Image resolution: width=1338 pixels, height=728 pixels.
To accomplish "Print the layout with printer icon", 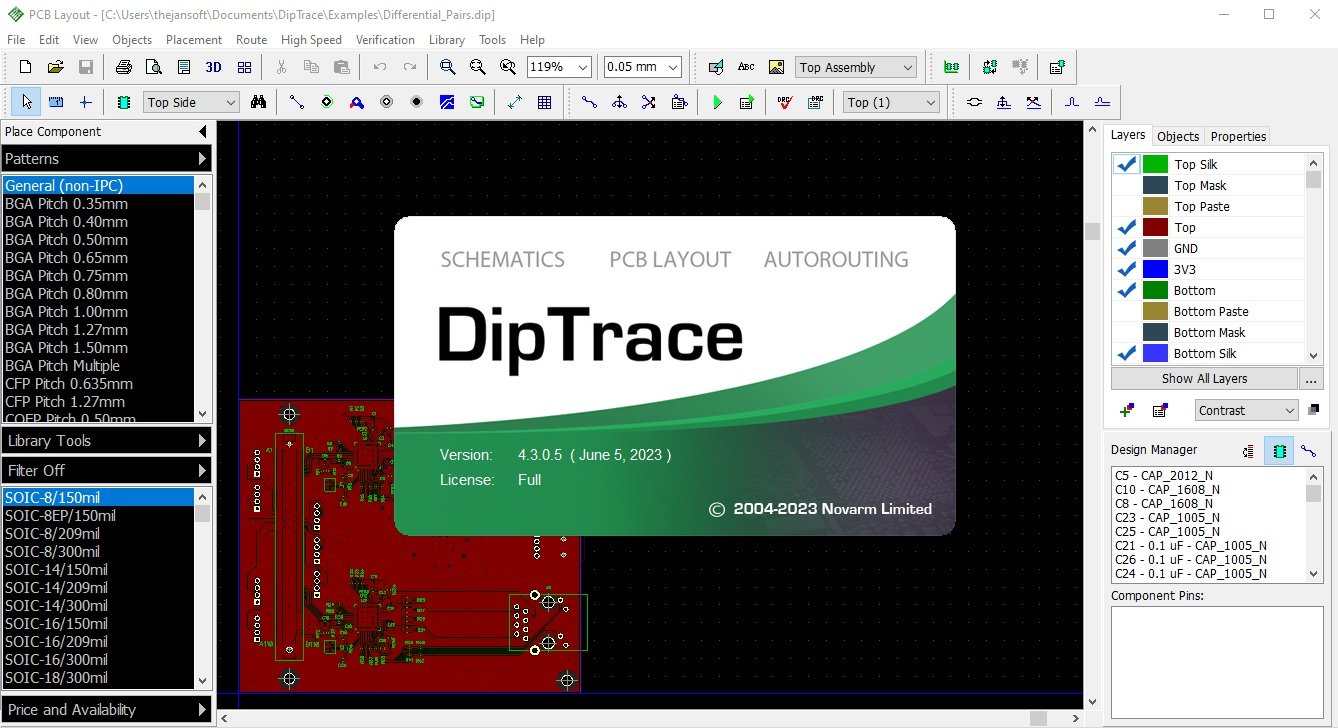I will pyautogui.click(x=124, y=67).
